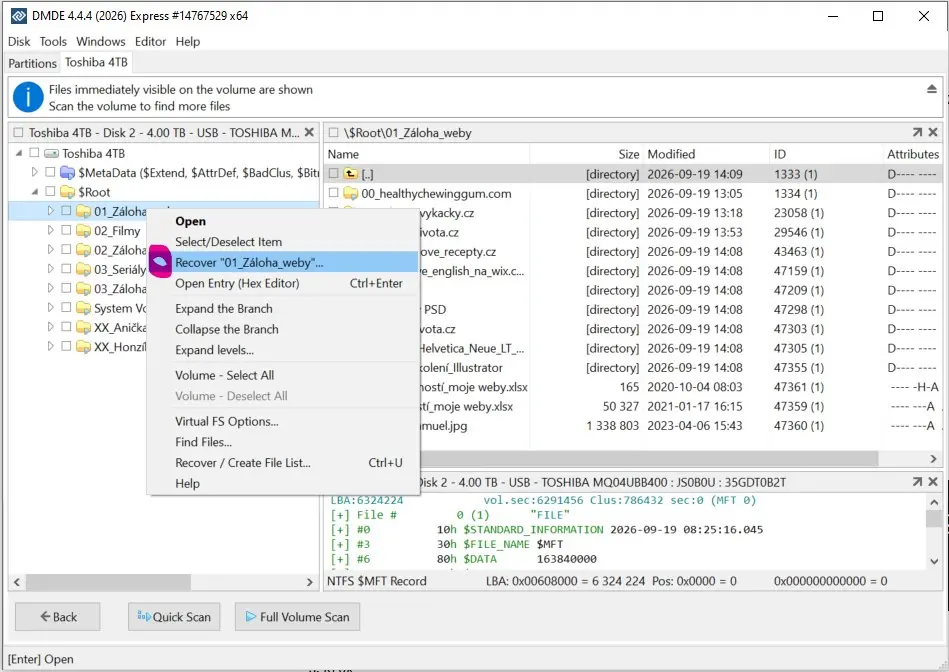The height and width of the screenshot is (672, 949).
Task: Collapse the Toshiba 4TB tree node
Action: tap(19, 153)
